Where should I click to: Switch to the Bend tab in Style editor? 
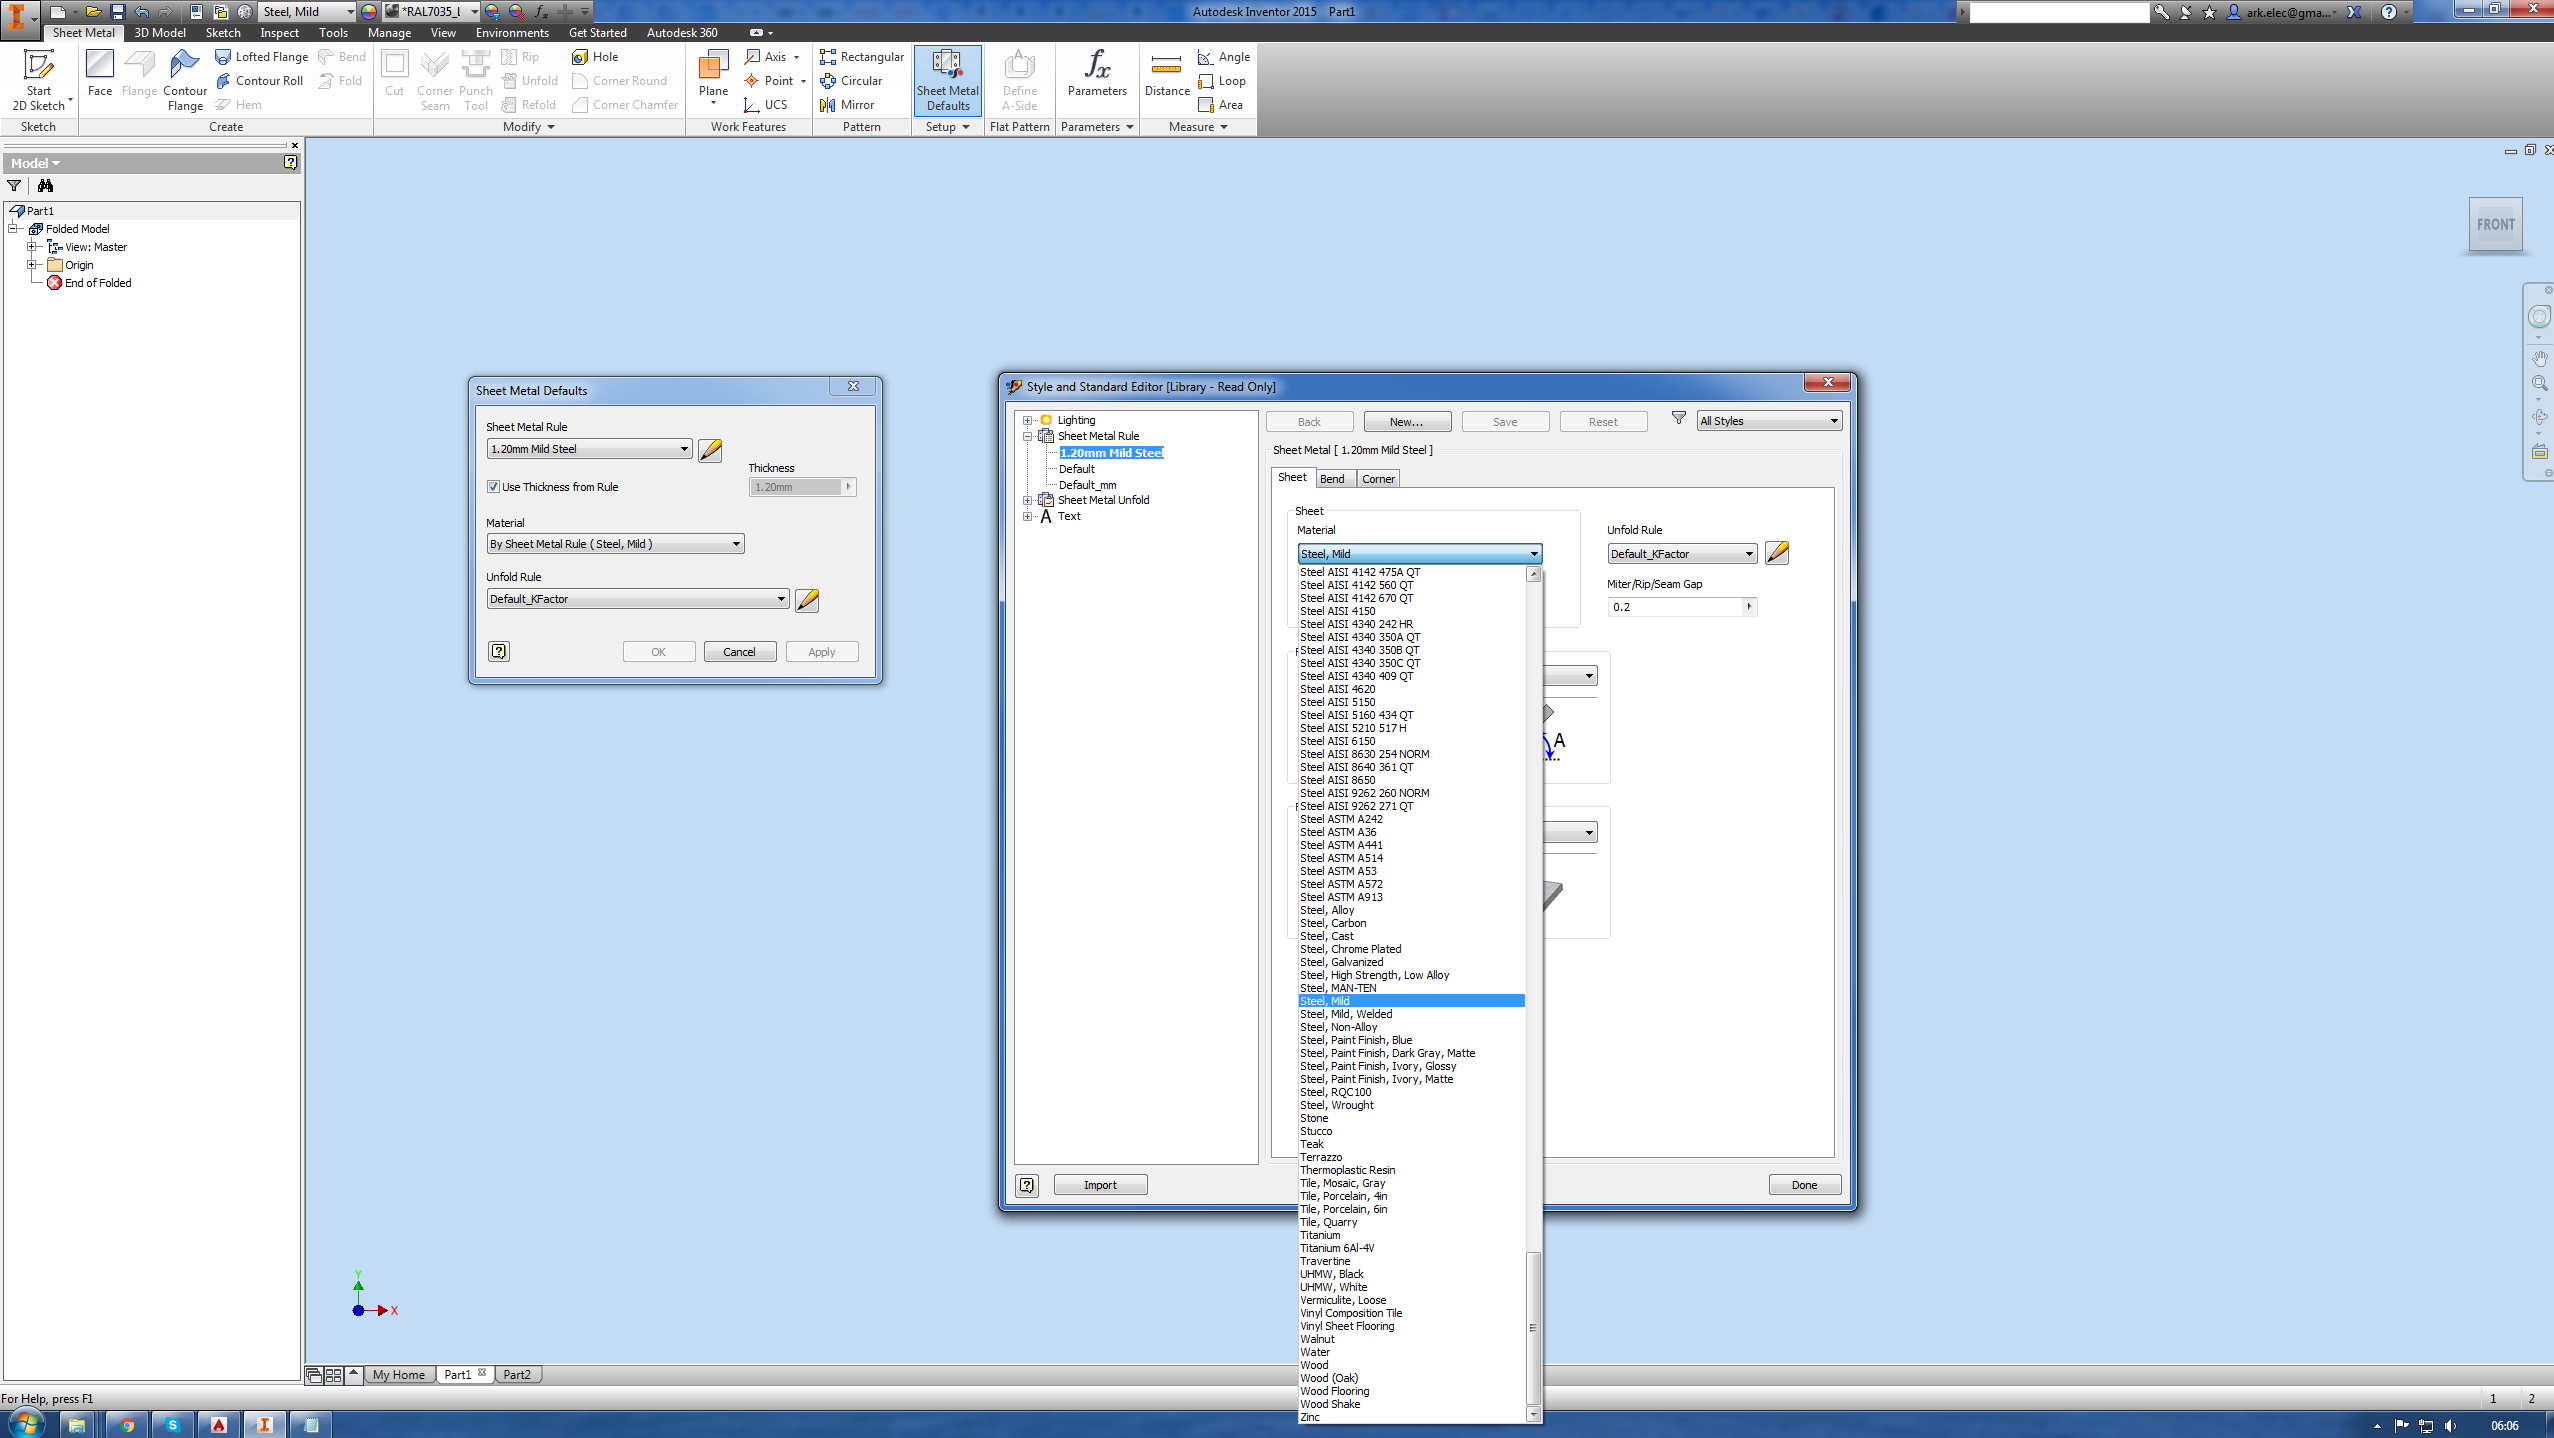[1331, 477]
